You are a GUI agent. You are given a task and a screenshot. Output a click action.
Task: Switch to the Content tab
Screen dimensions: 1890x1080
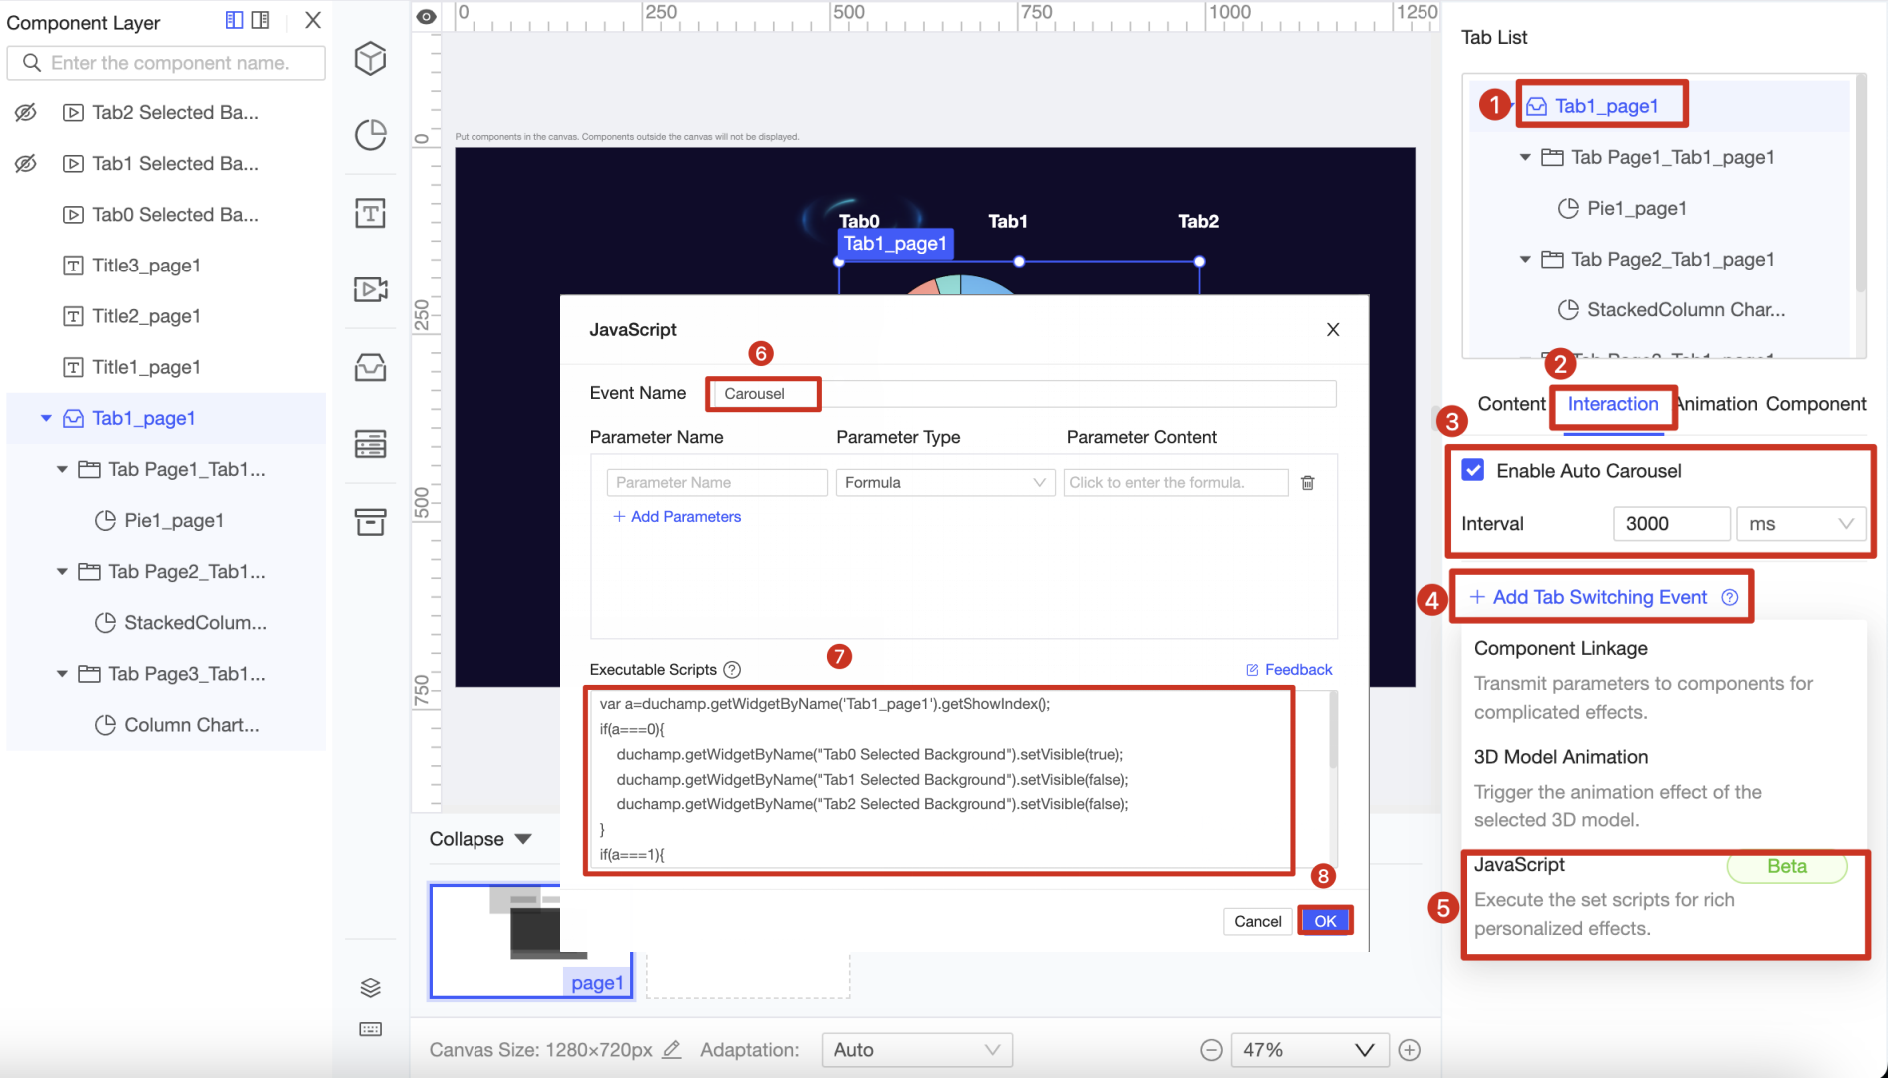pos(1511,404)
